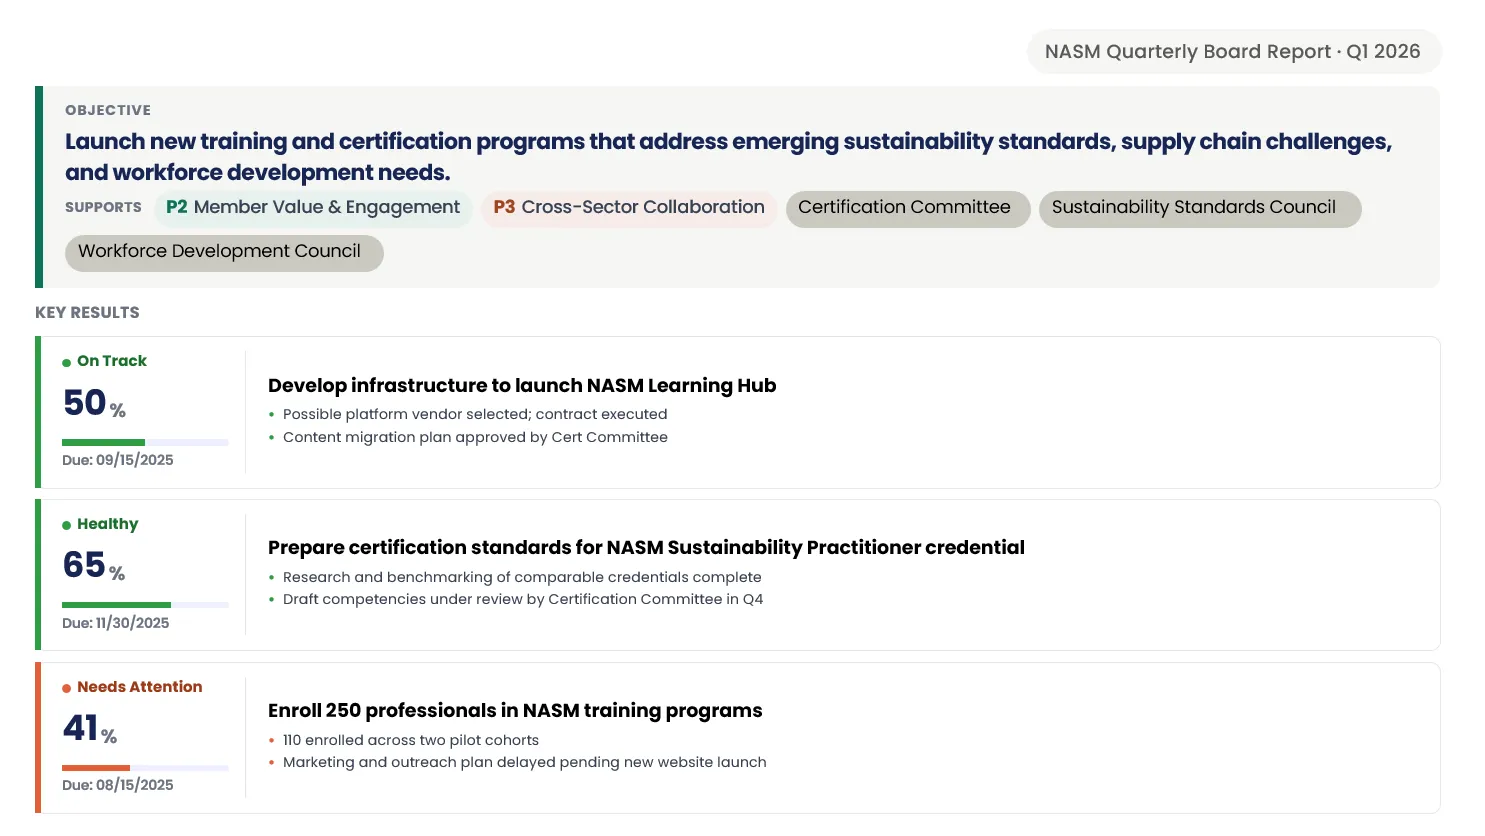Click the bullet about platform vendor selected
1485x836 pixels.
coord(475,414)
